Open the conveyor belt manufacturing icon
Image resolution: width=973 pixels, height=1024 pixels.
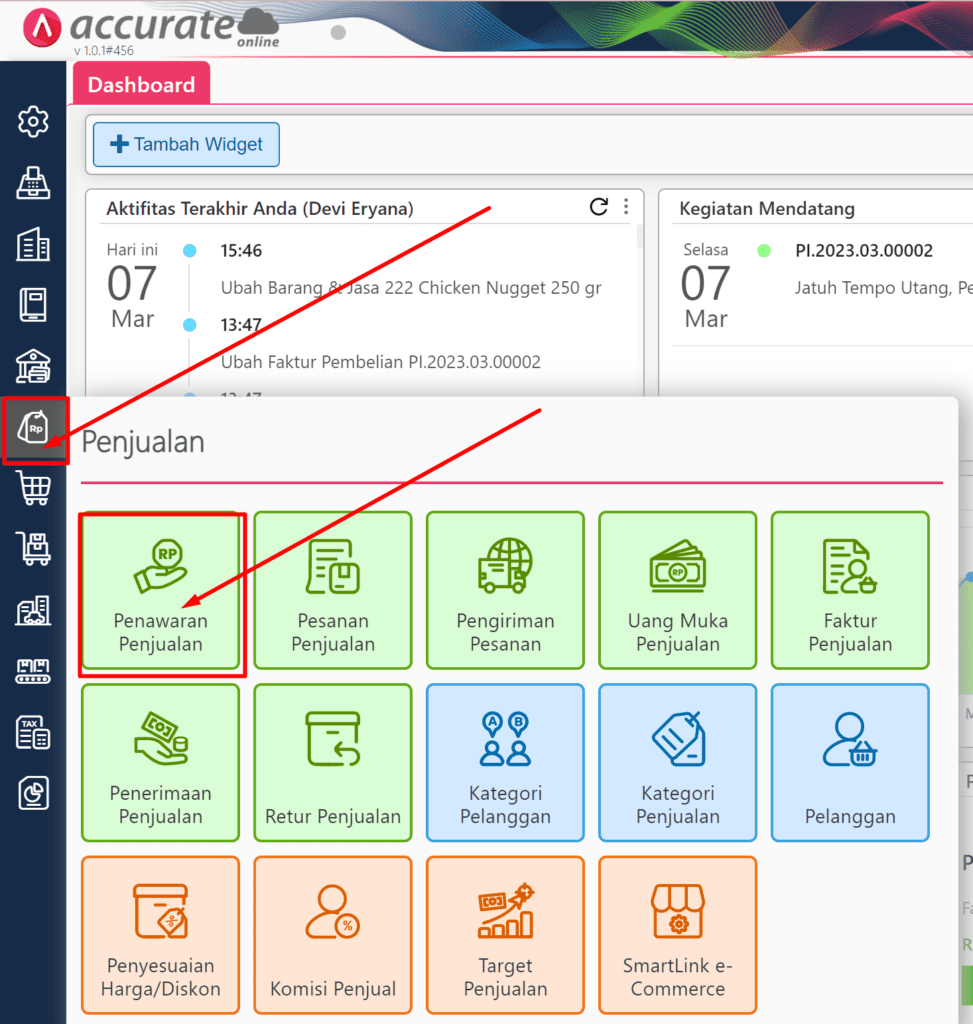33,671
